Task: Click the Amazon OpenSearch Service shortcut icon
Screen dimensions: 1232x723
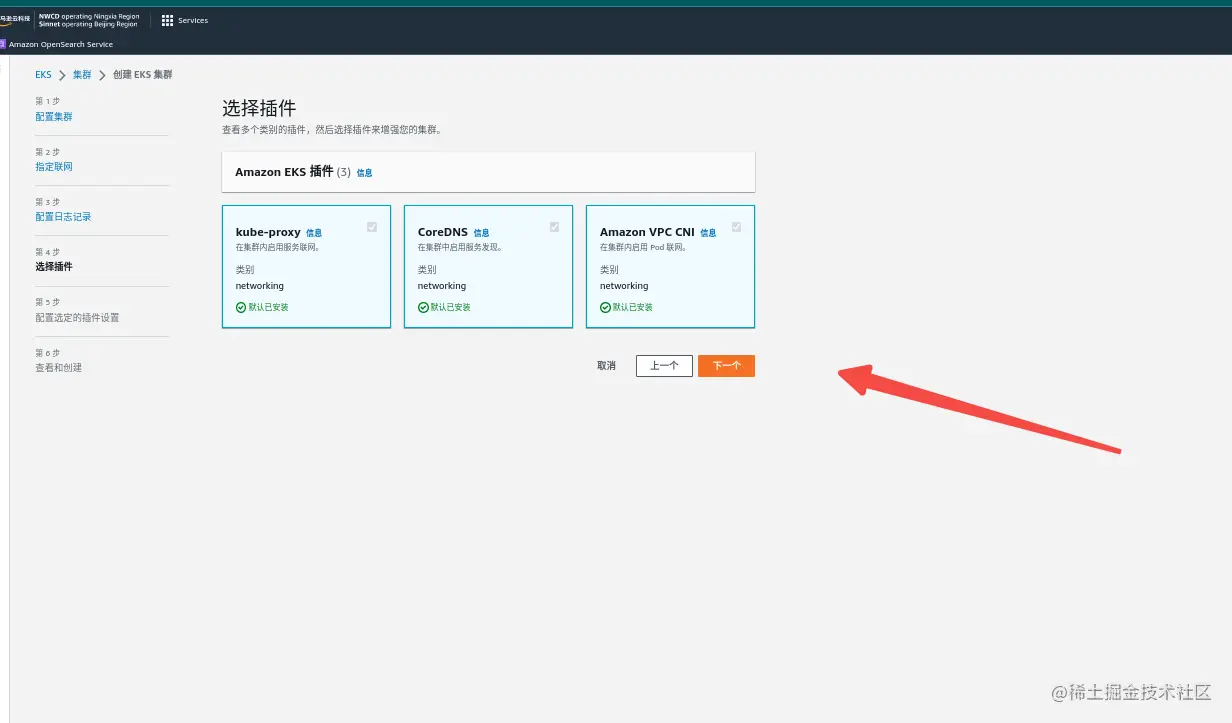Action: coord(3,44)
